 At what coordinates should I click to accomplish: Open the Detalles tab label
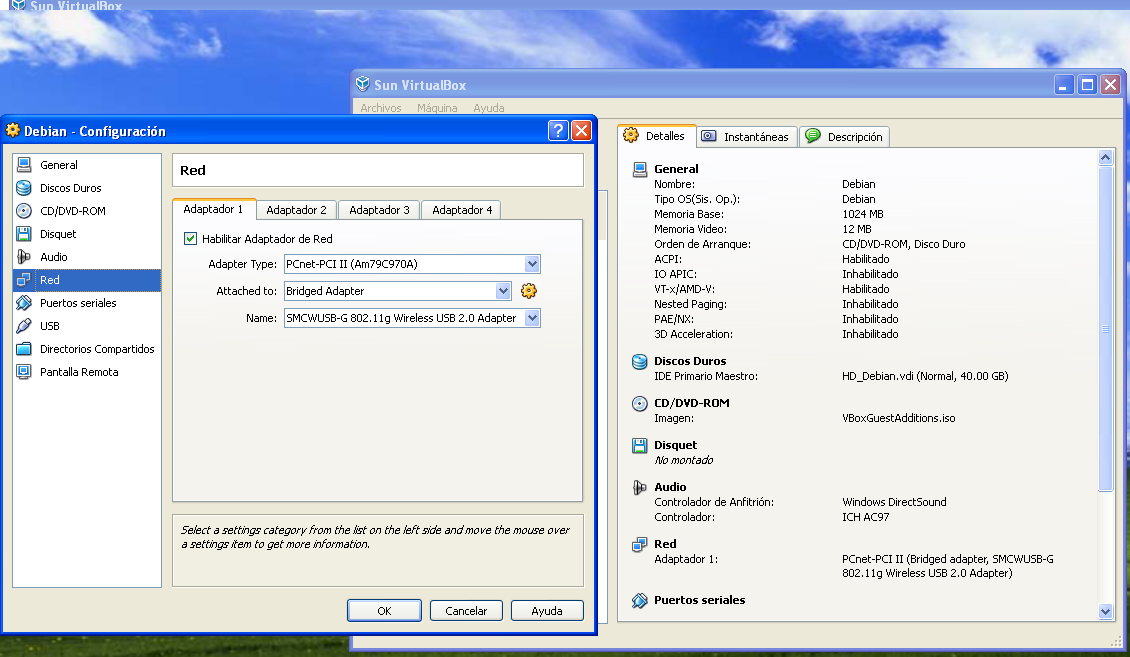click(665, 136)
